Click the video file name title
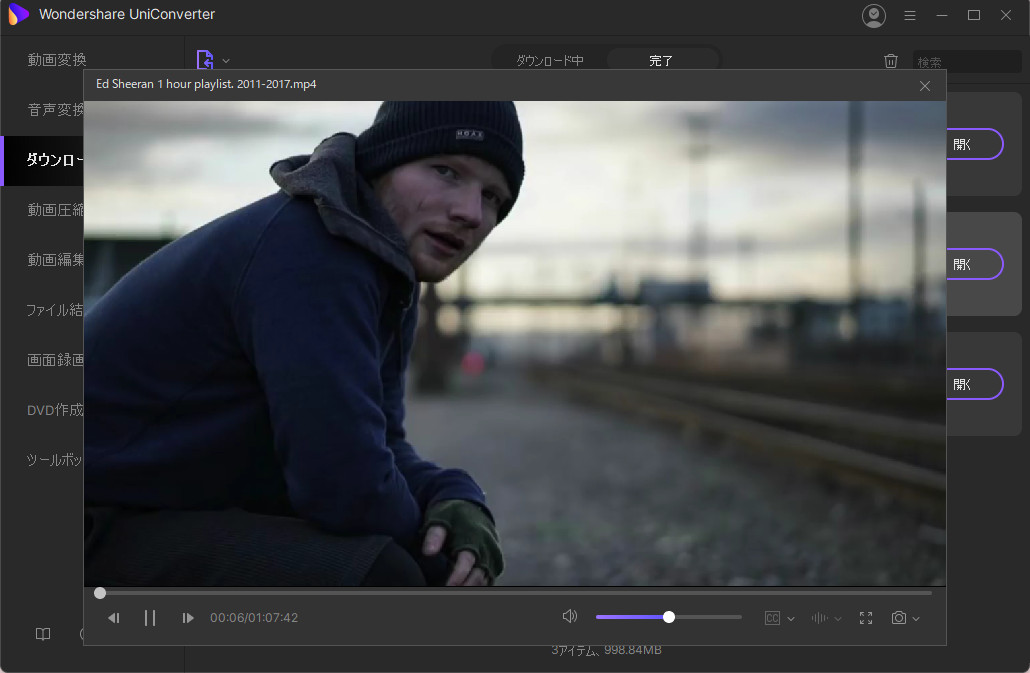Image resolution: width=1030 pixels, height=673 pixels. click(206, 84)
